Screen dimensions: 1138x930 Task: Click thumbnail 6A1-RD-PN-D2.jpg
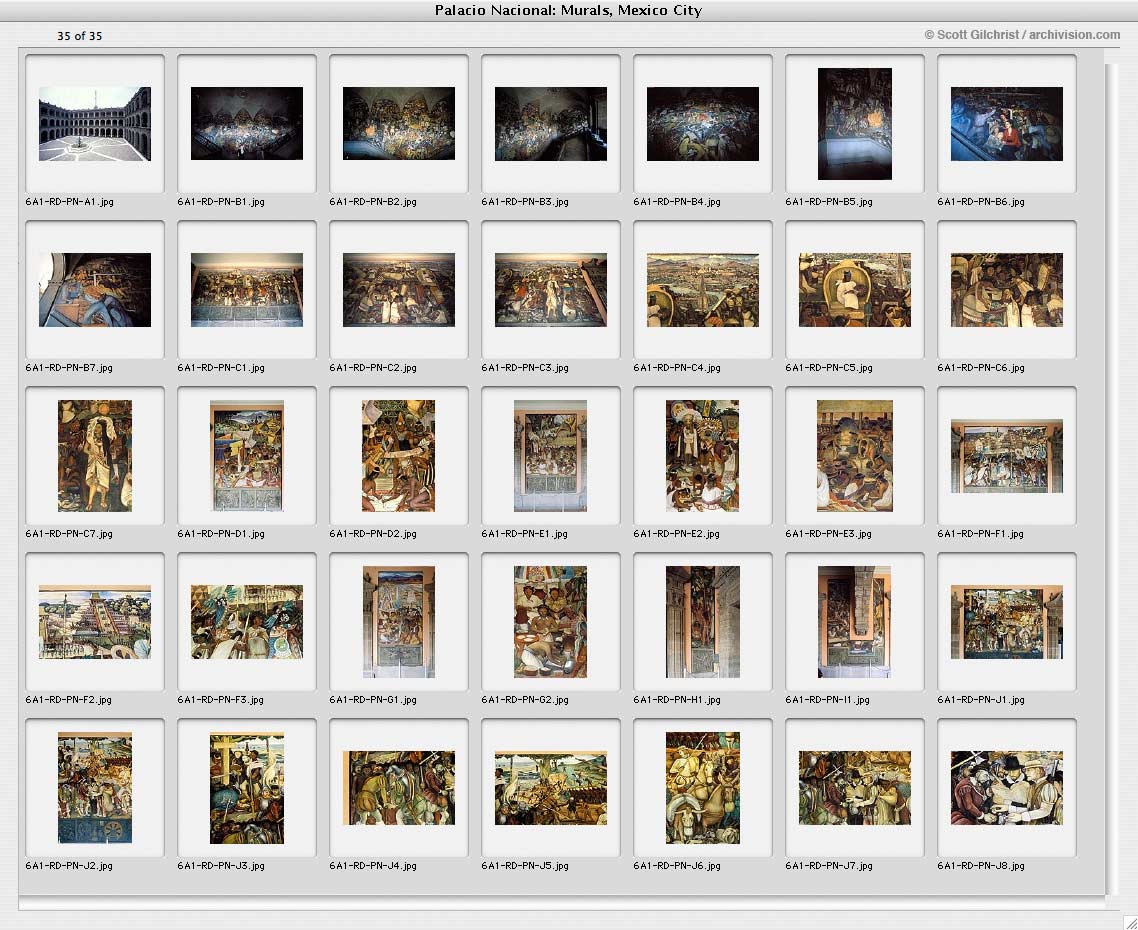398,456
